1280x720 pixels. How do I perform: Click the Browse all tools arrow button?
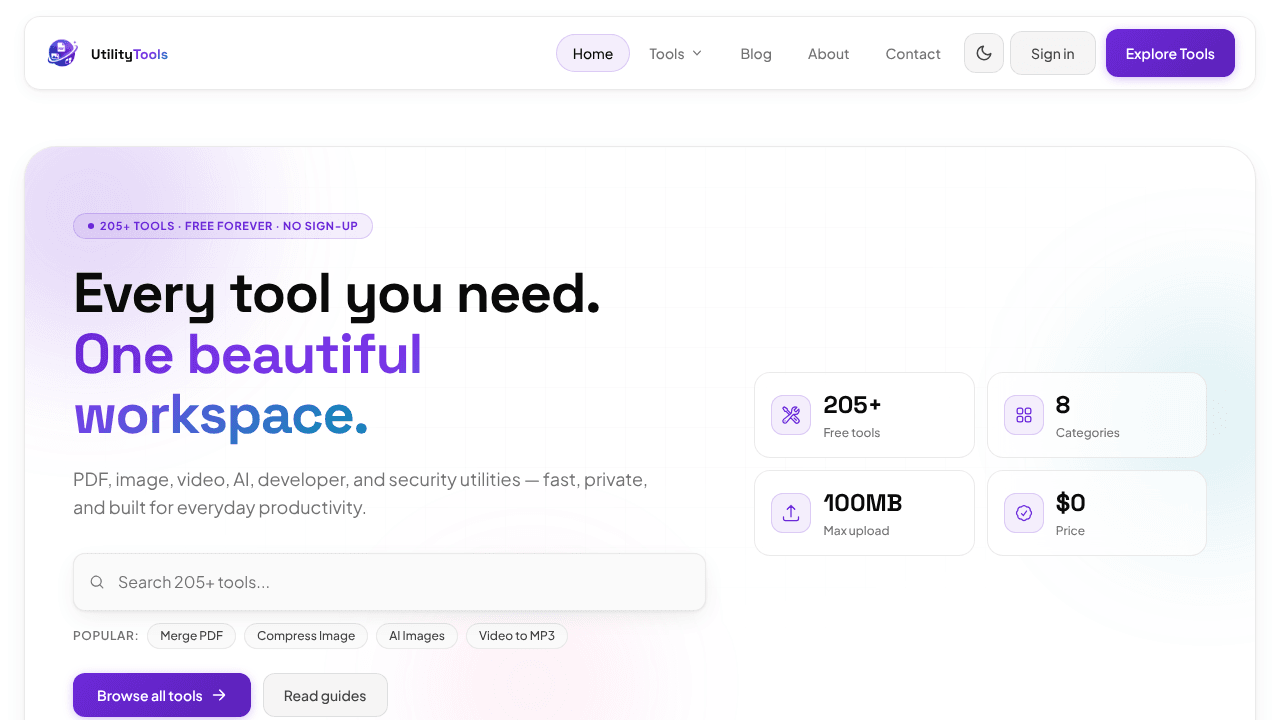[x=162, y=695]
